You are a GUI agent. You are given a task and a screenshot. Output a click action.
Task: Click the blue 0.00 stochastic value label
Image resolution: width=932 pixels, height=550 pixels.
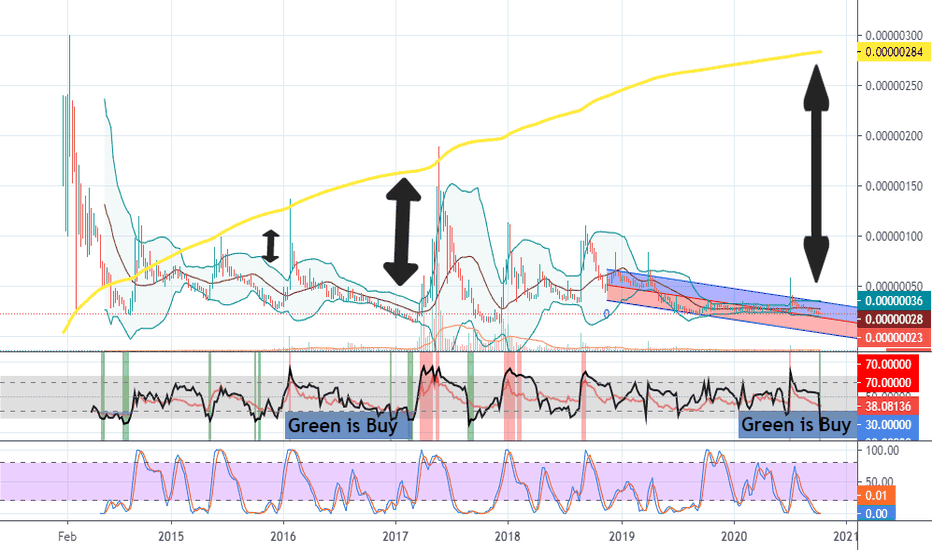(877, 514)
